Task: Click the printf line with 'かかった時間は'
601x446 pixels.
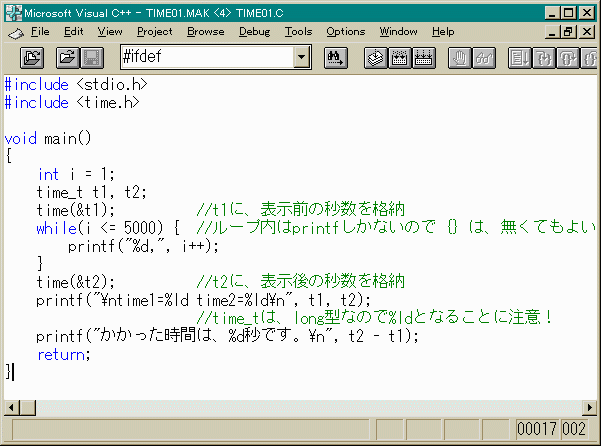Action: tap(228, 336)
